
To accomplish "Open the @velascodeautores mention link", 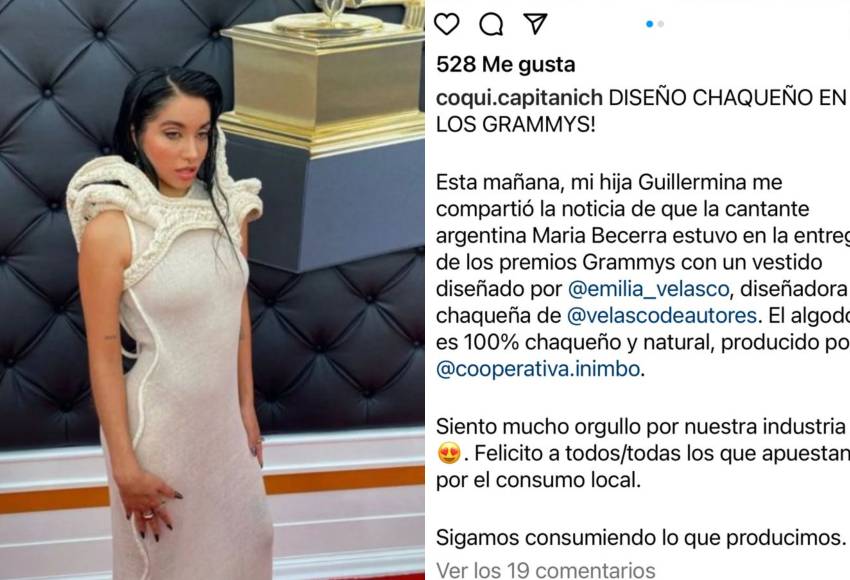I will 661,315.
